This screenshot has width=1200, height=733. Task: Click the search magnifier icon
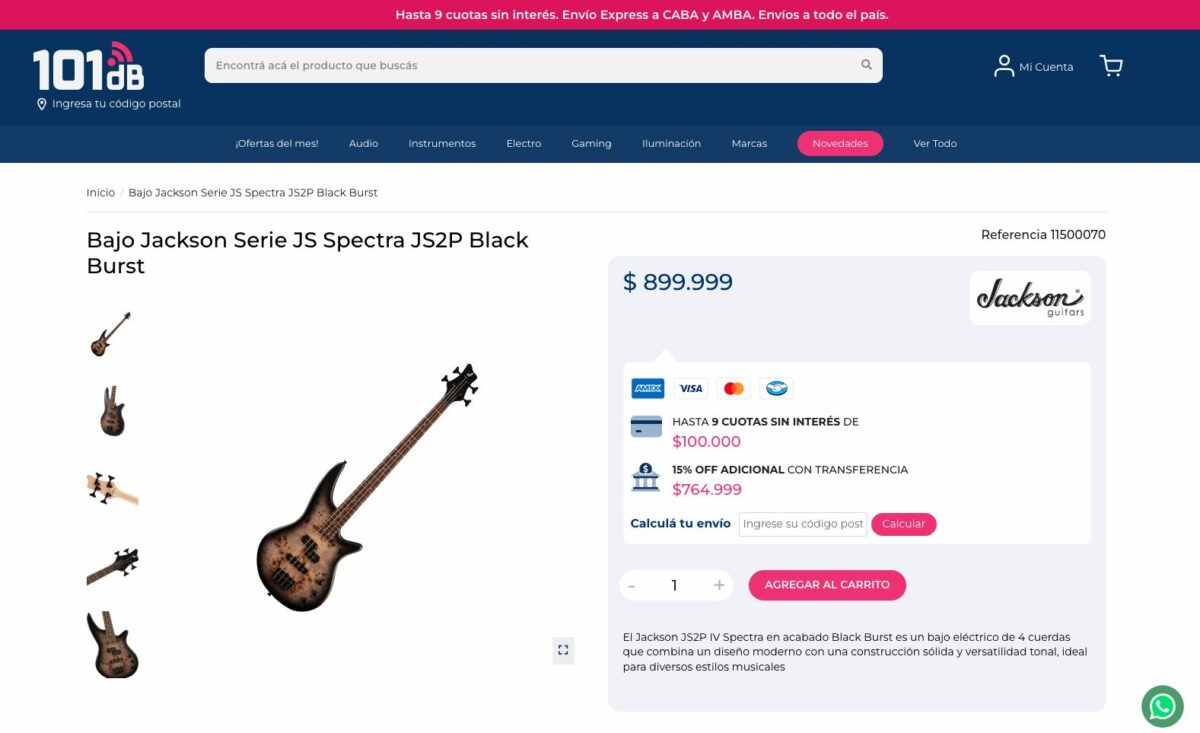(x=866, y=65)
